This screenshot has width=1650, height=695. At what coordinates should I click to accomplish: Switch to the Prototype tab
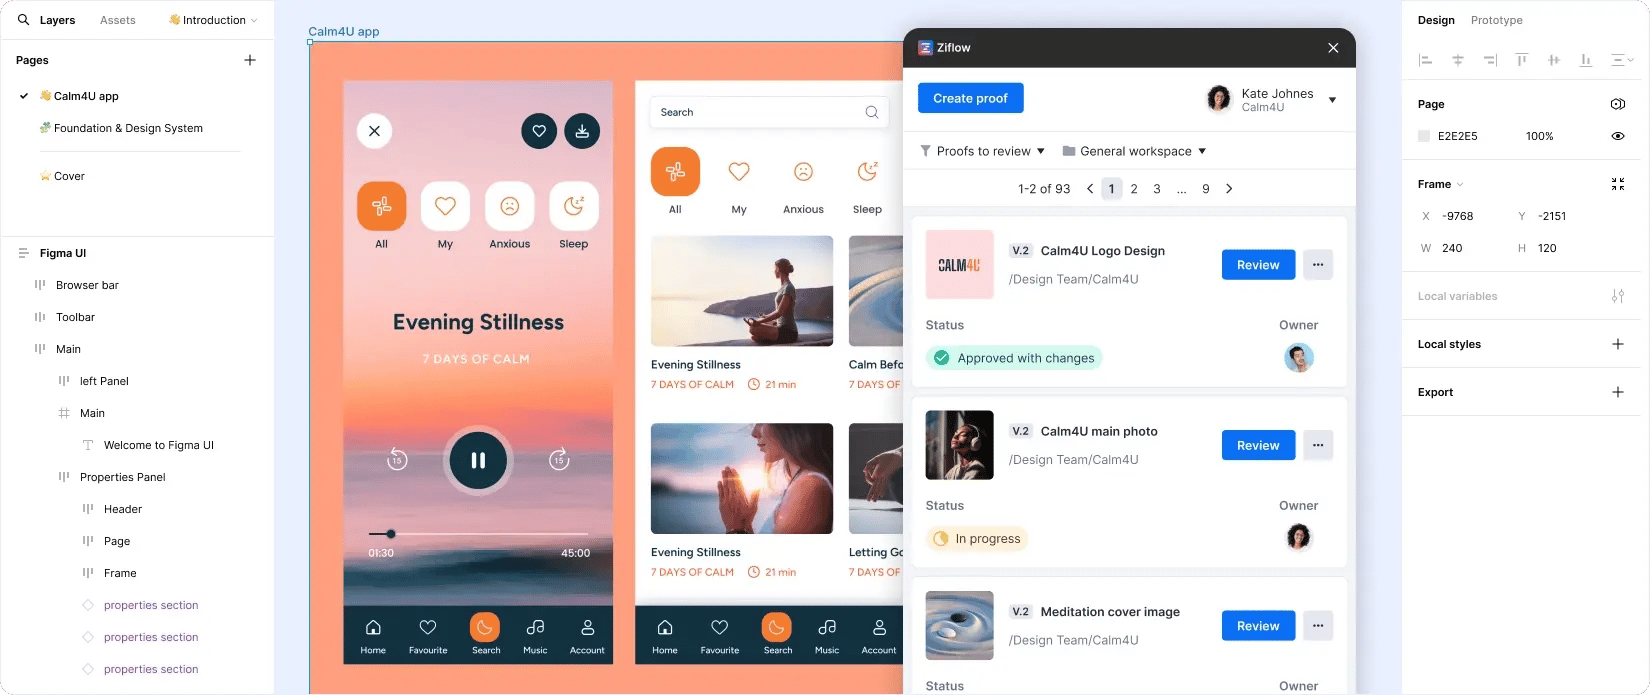1496,20
